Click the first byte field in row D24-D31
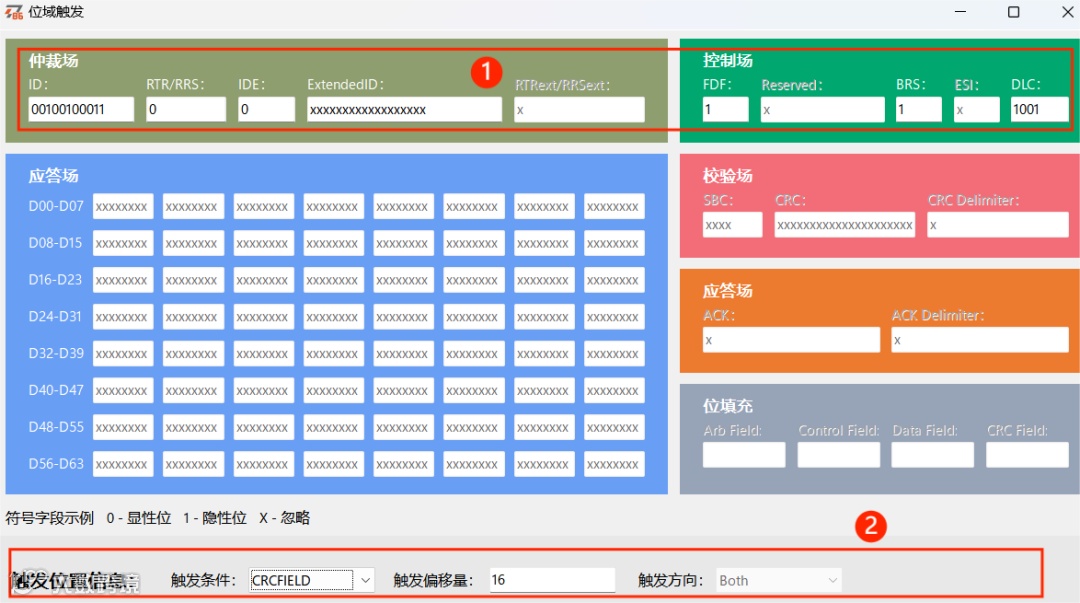Screen dimensions: 1080x603 tap(123, 317)
